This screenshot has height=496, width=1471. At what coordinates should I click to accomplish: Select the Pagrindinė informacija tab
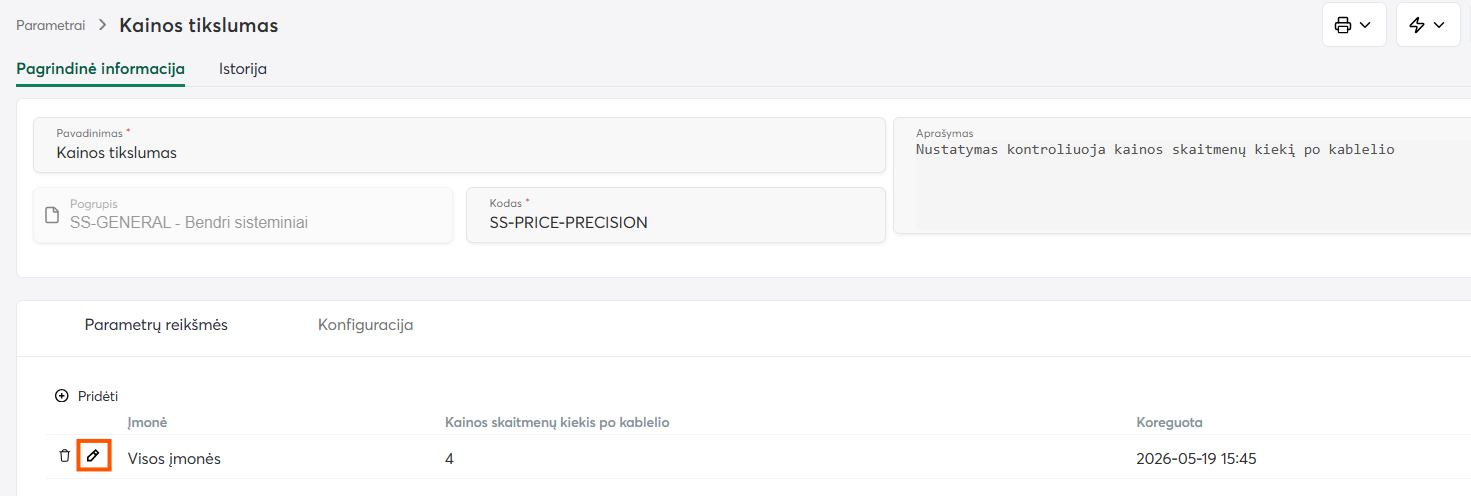pos(101,69)
